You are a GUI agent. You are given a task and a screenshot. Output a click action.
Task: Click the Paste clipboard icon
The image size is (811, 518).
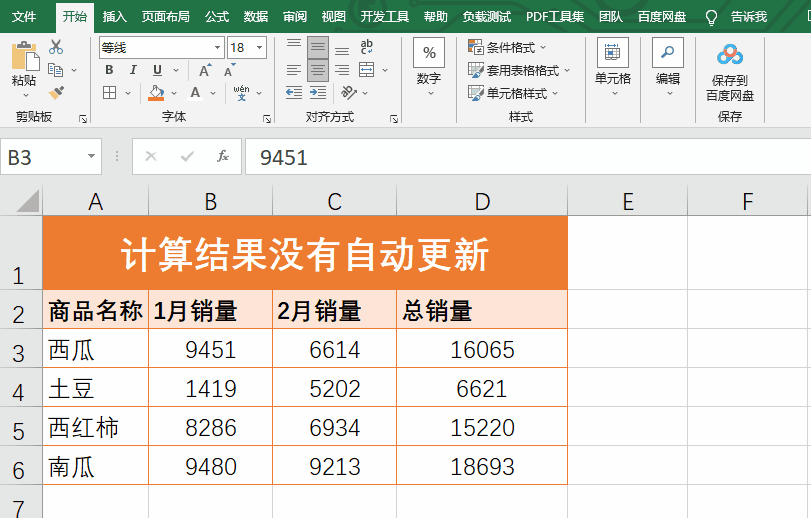click(24, 56)
